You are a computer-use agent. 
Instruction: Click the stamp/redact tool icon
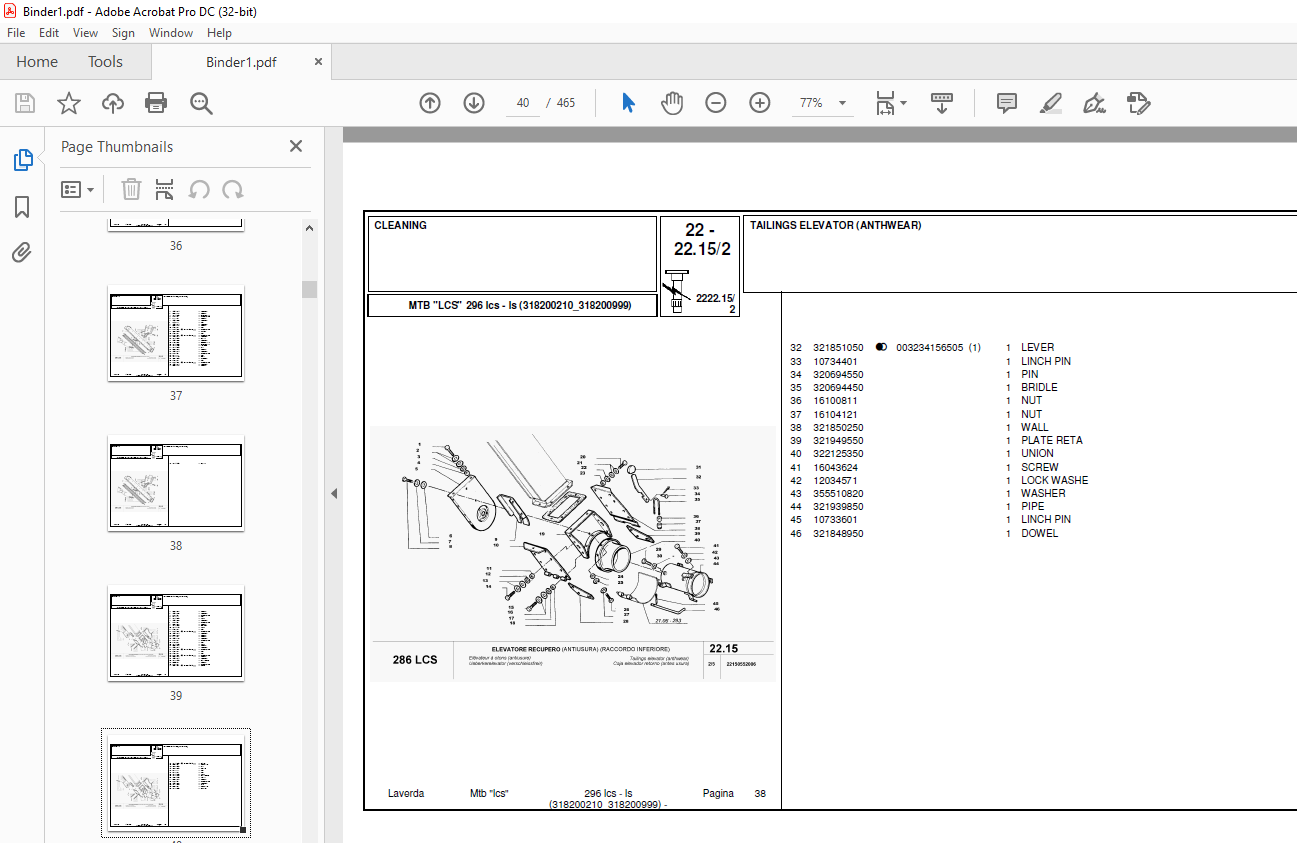click(x=1138, y=103)
